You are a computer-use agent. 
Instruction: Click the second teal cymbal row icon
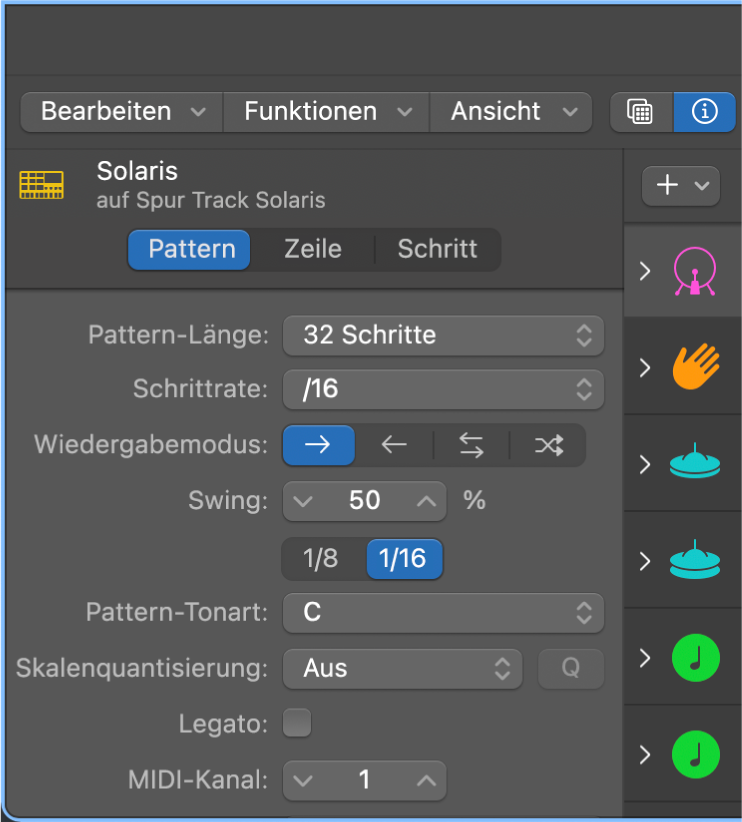point(694,559)
